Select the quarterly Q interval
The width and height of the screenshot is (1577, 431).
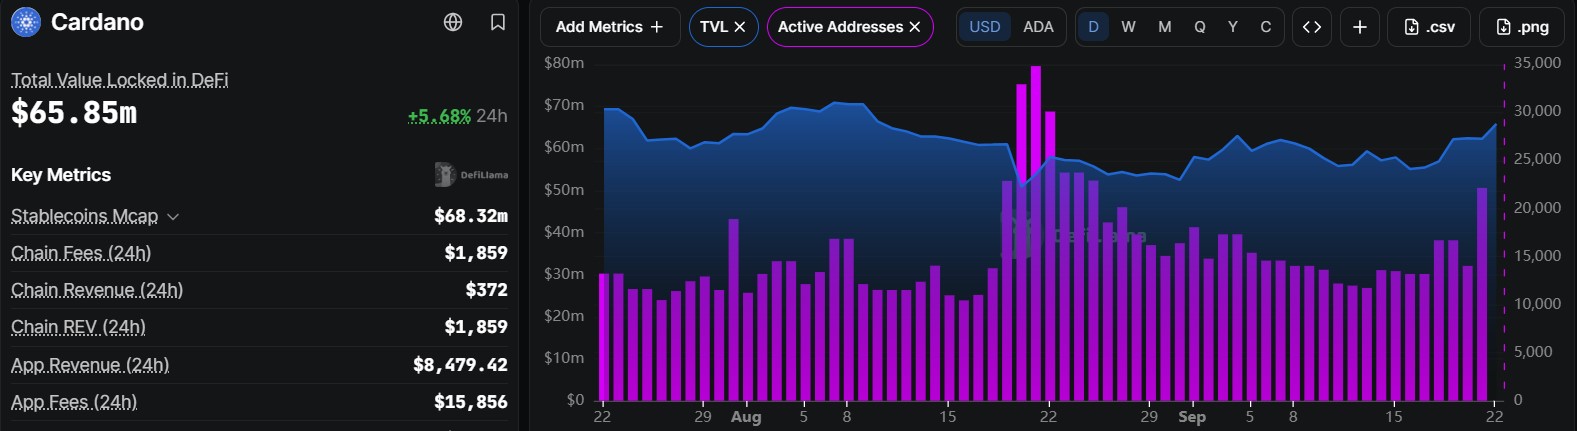pos(1200,27)
